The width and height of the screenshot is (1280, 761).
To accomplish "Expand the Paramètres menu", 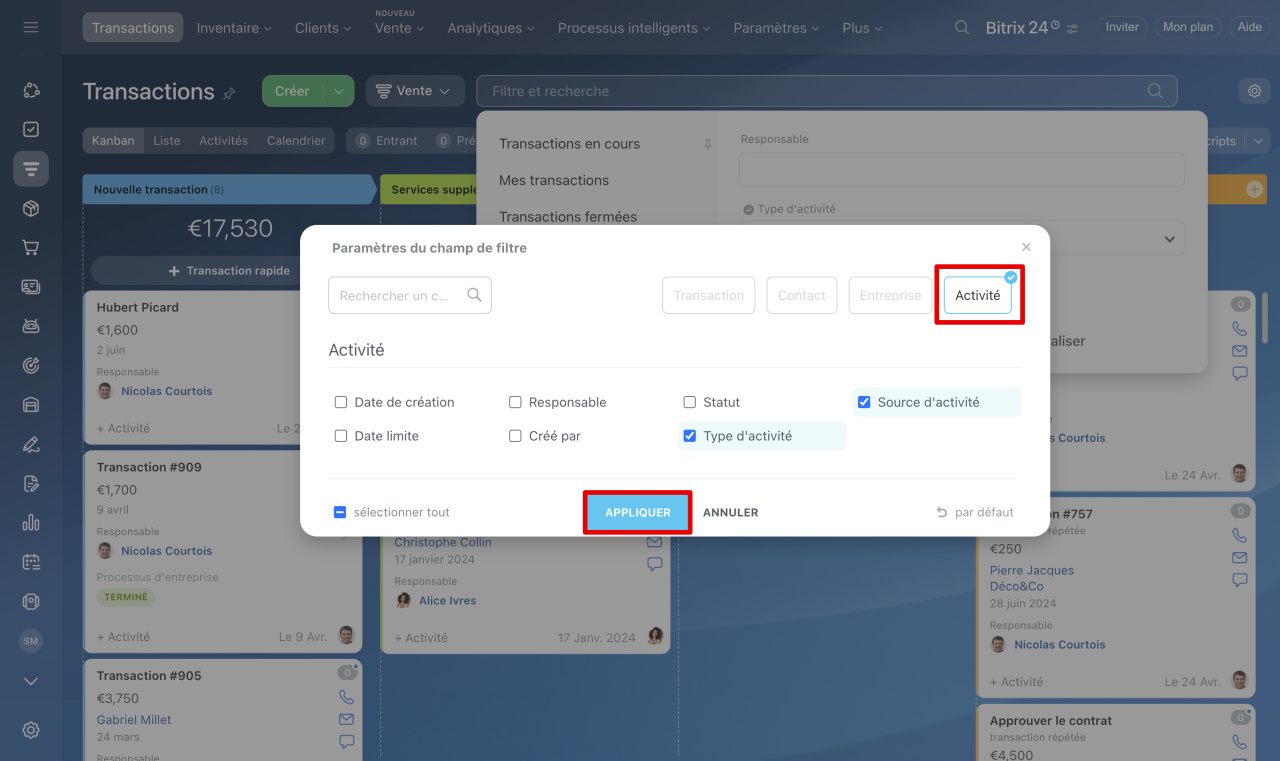I will click(x=776, y=28).
